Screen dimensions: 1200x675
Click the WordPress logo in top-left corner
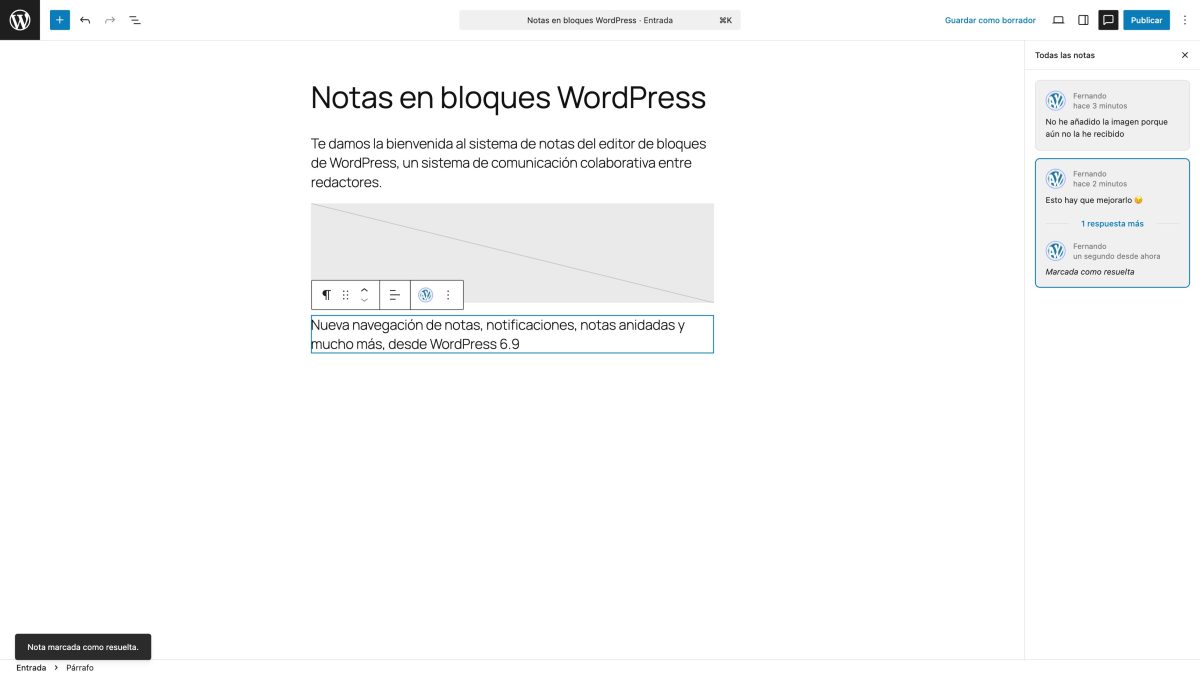19,19
